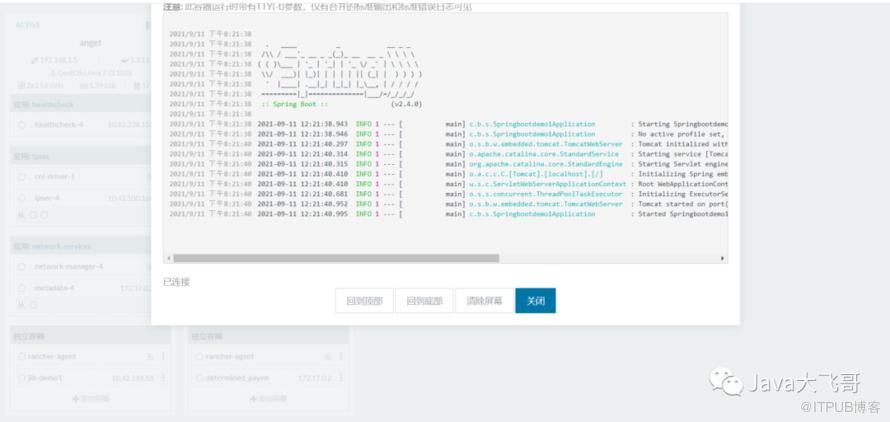Click the log scrollbar left arrow
890x422 pixels.
pos(169,258)
